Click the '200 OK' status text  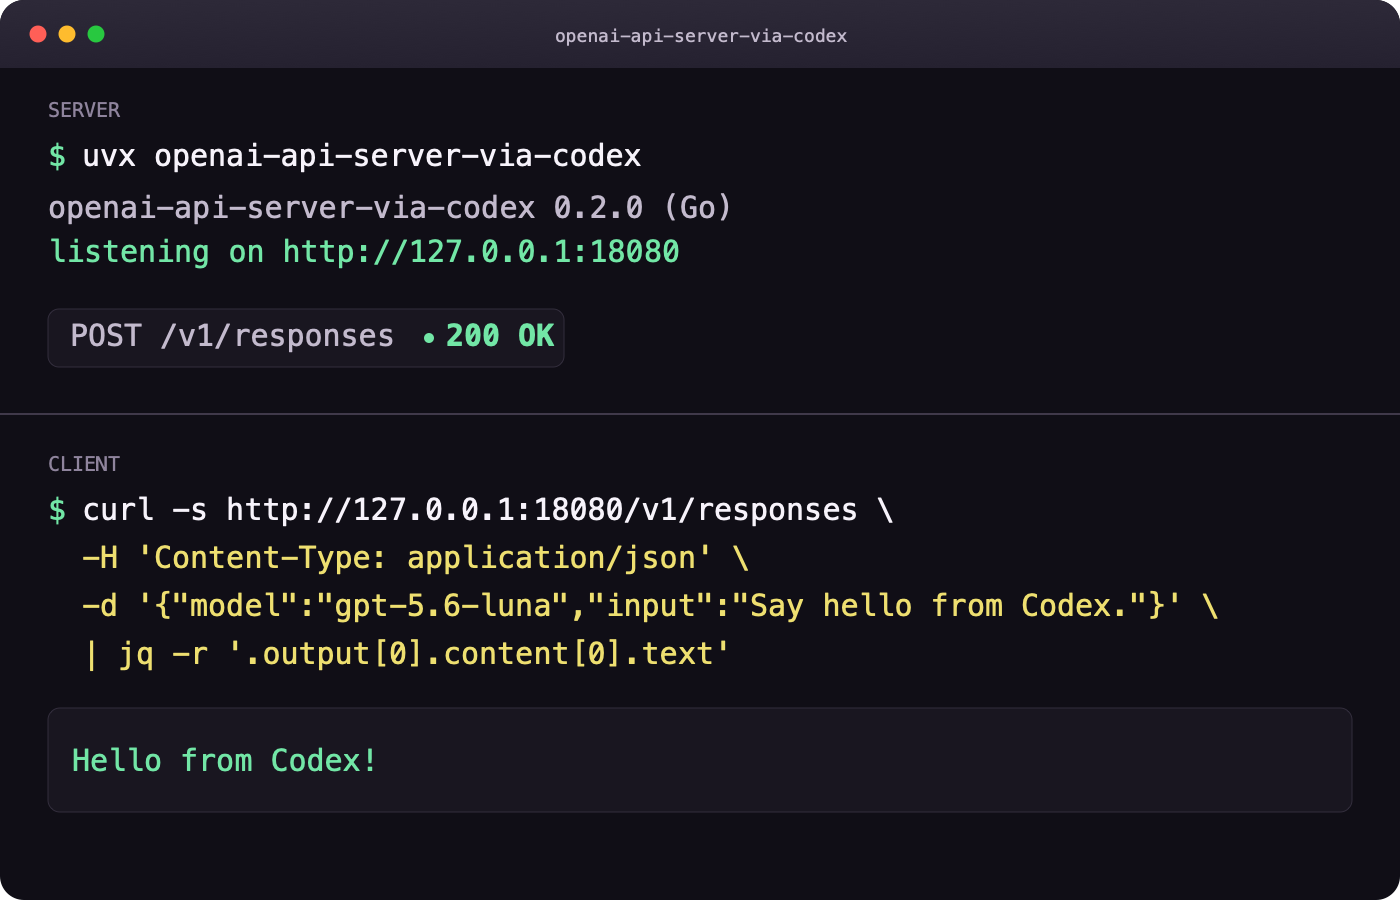(500, 336)
